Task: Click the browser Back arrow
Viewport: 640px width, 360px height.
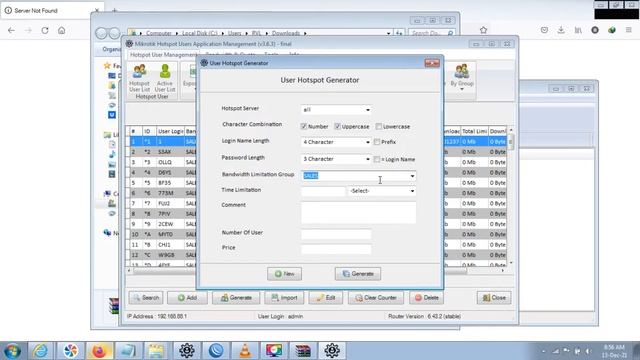Action: (11, 30)
